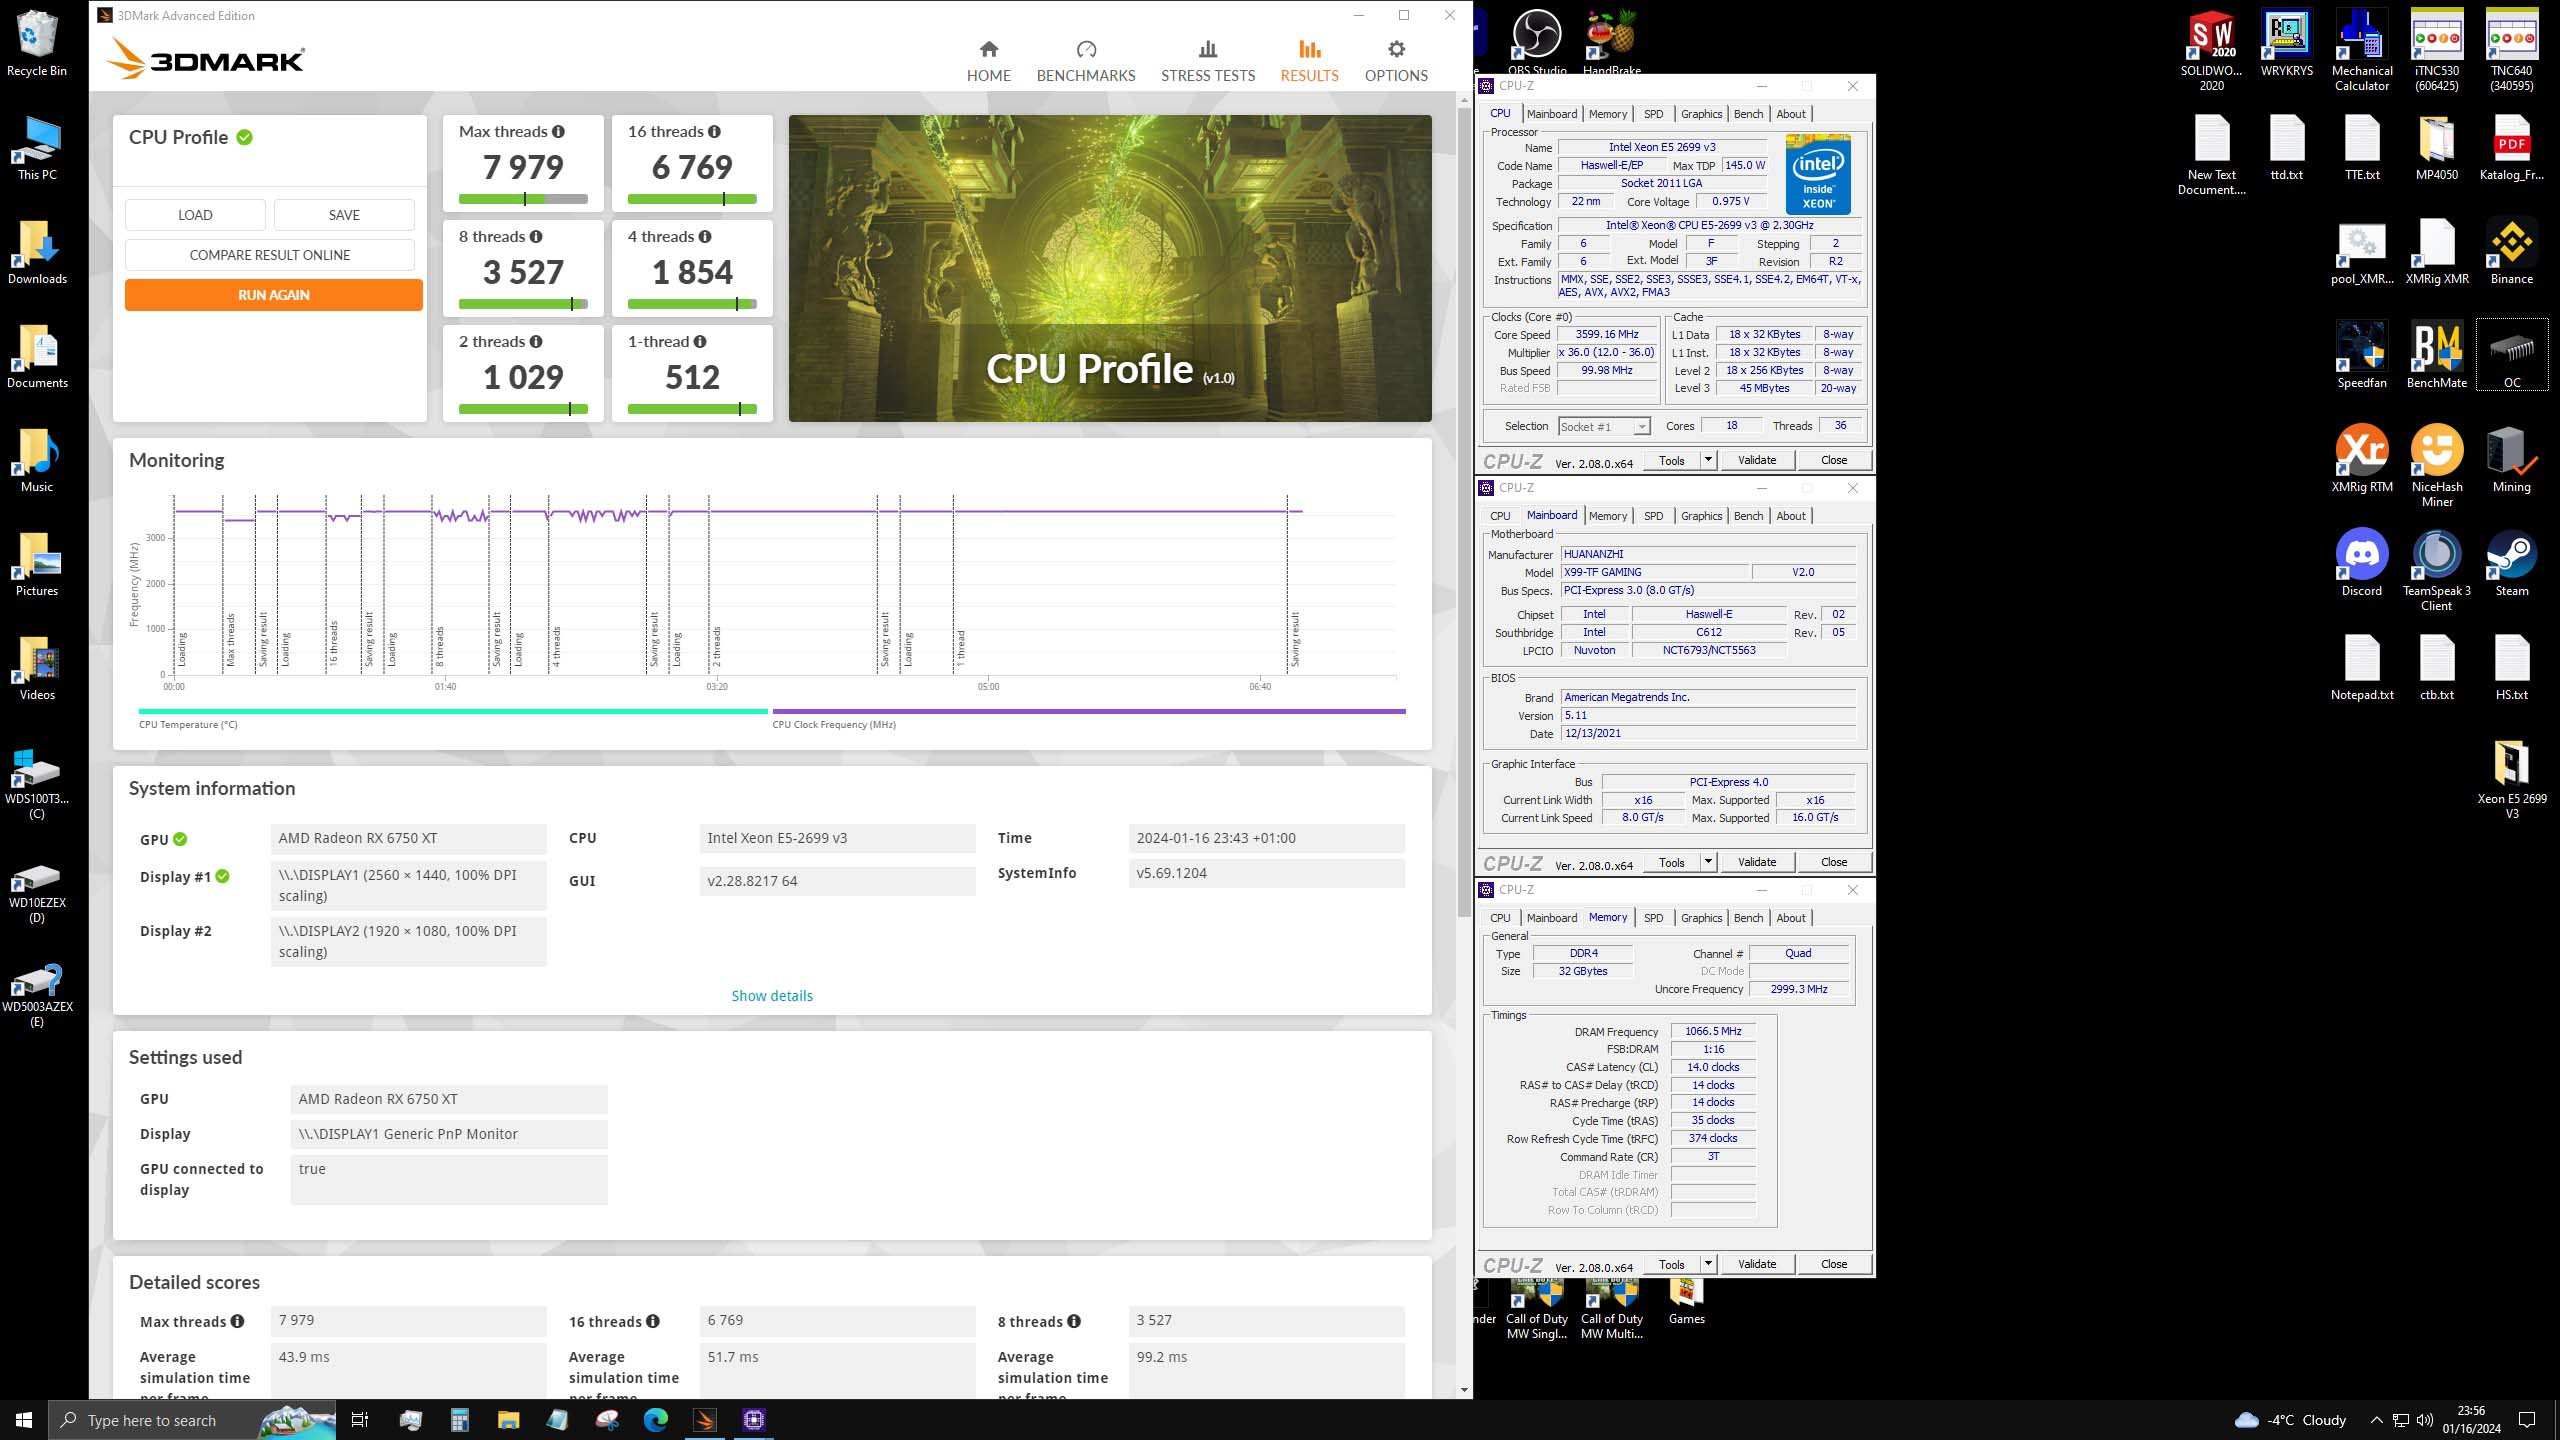Screen dimensions: 2560x1440
Task: Switch to the Bench tab in top CPU-Z window
Action: pos(1748,114)
